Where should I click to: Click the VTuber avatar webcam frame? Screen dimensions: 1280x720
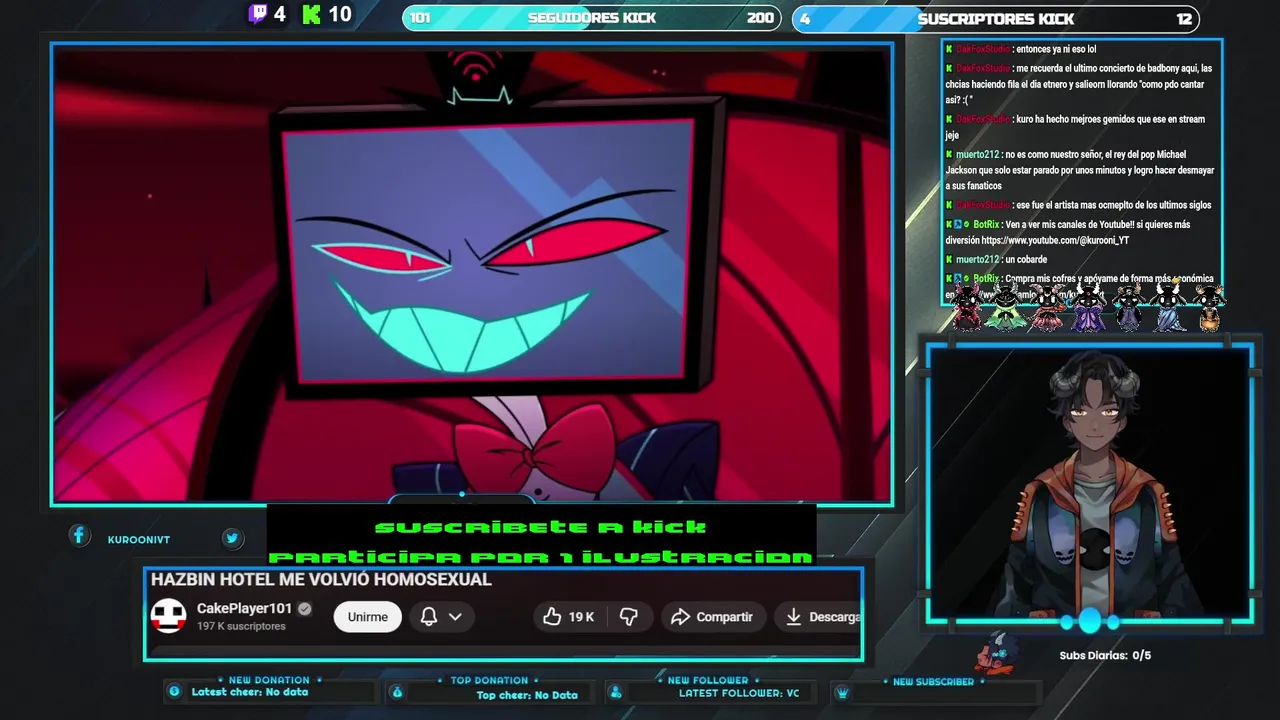(1090, 483)
